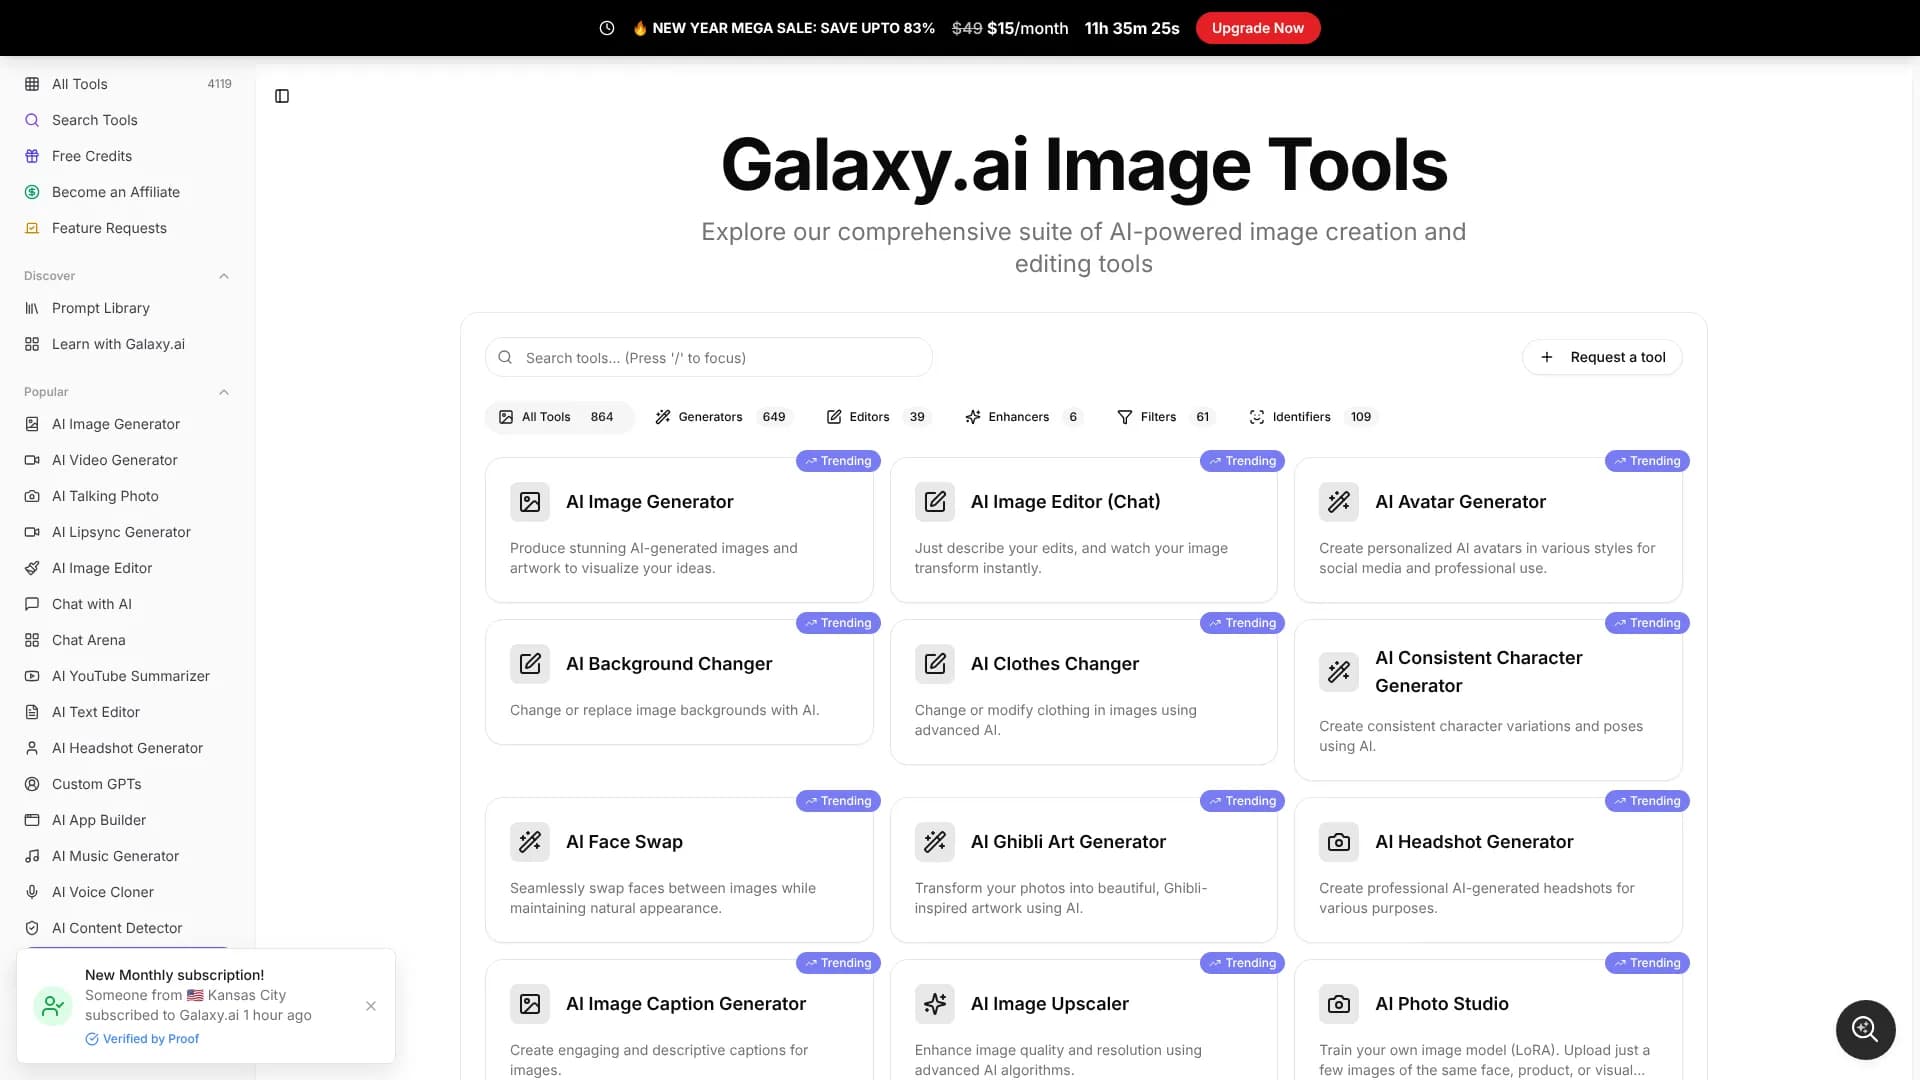This screenshot has height=1080, width=1920.
Task: Click the All Tools grid icon in sidebar
Action: pos(32,84)
